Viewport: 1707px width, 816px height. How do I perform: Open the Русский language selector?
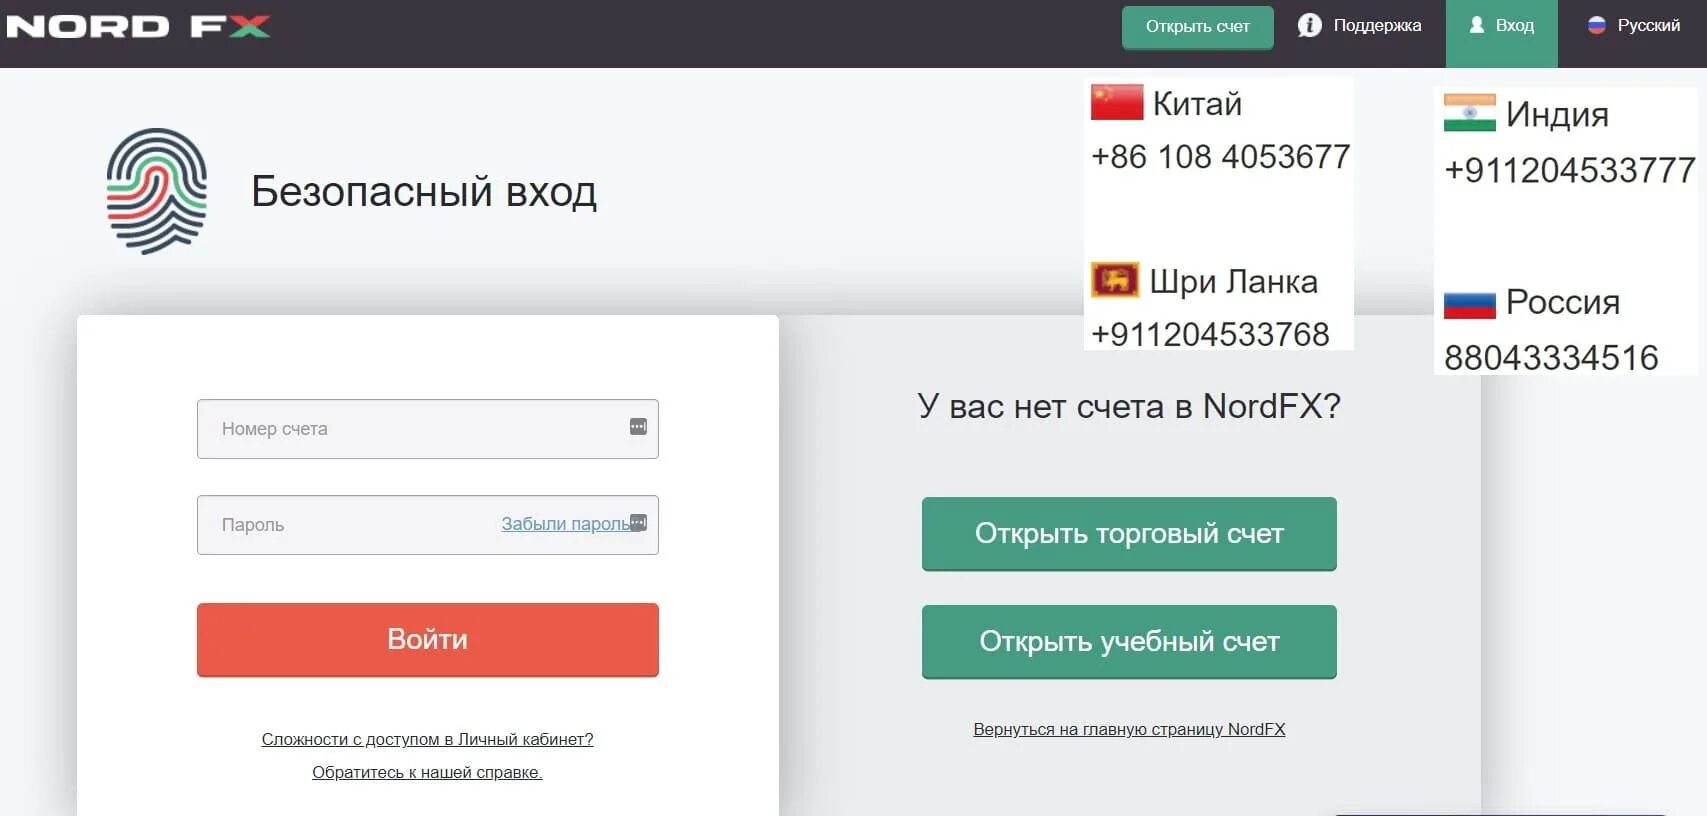[x=1633, y=25]
